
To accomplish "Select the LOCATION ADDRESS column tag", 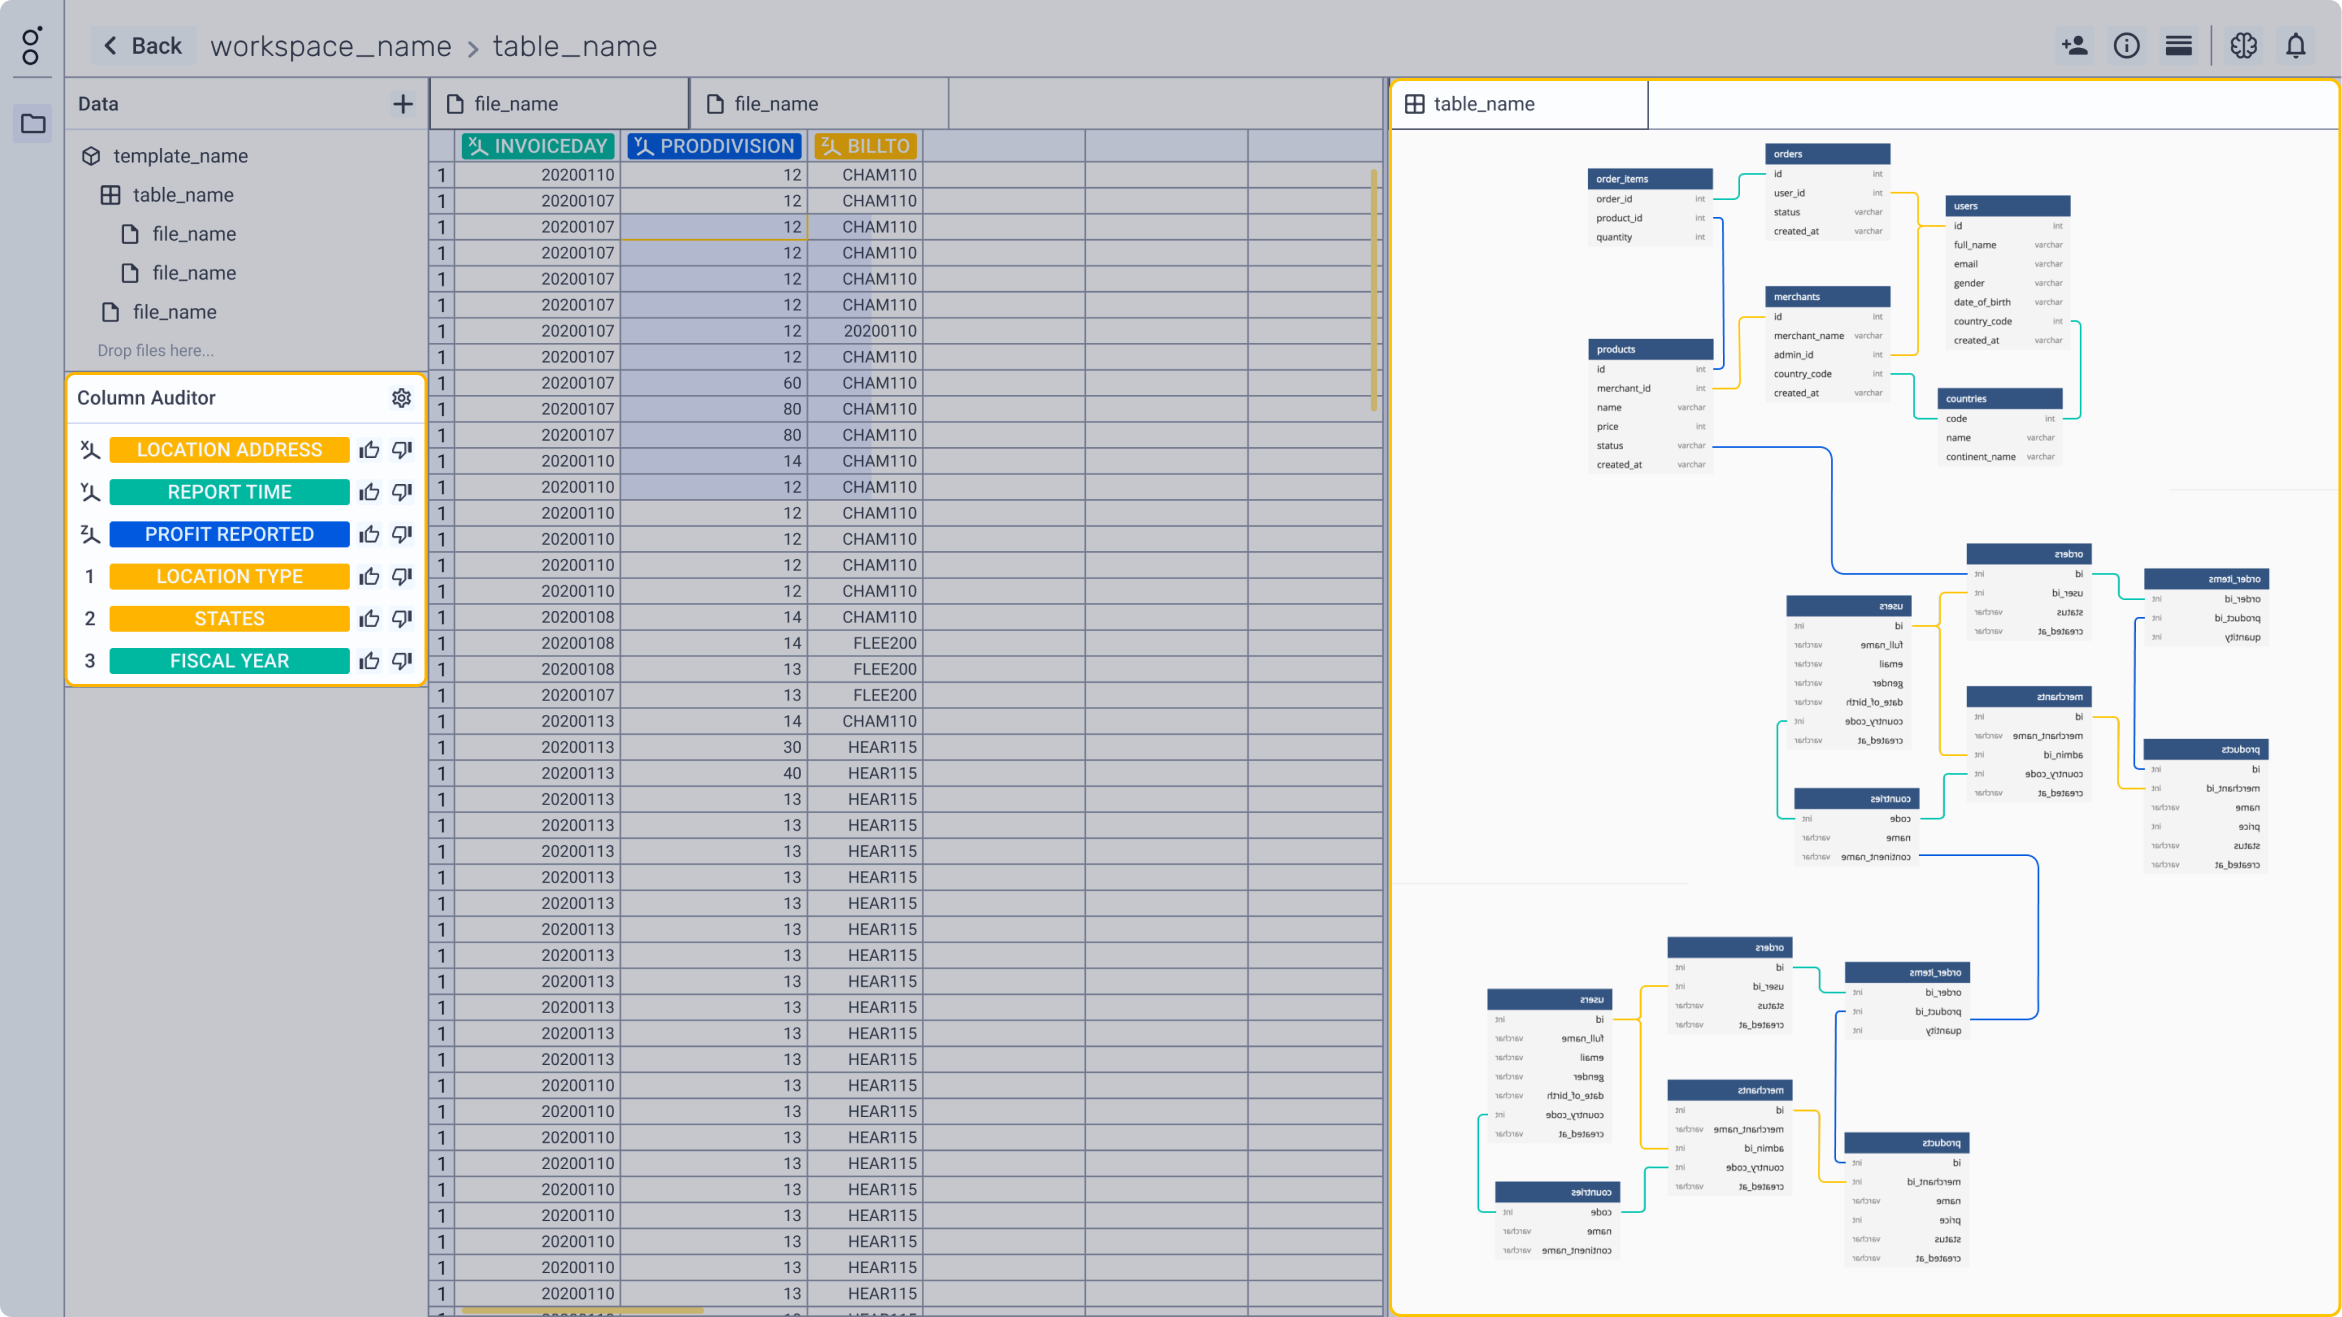I will (229, 450).
